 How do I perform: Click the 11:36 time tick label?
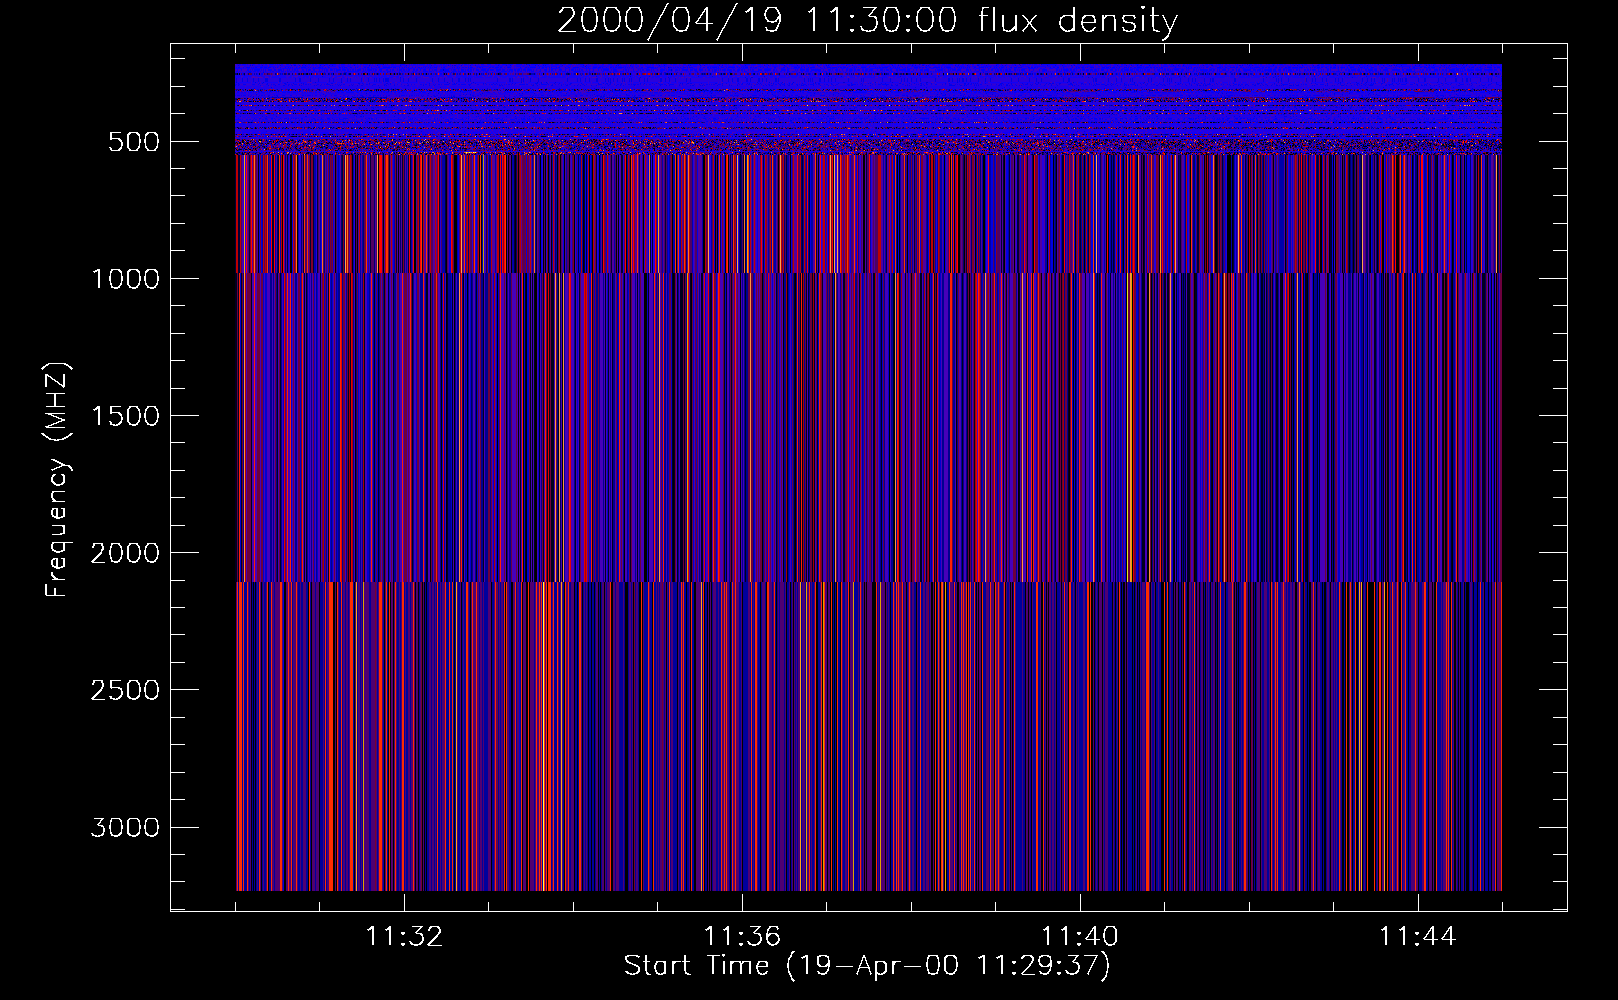[x=742, y=937]
